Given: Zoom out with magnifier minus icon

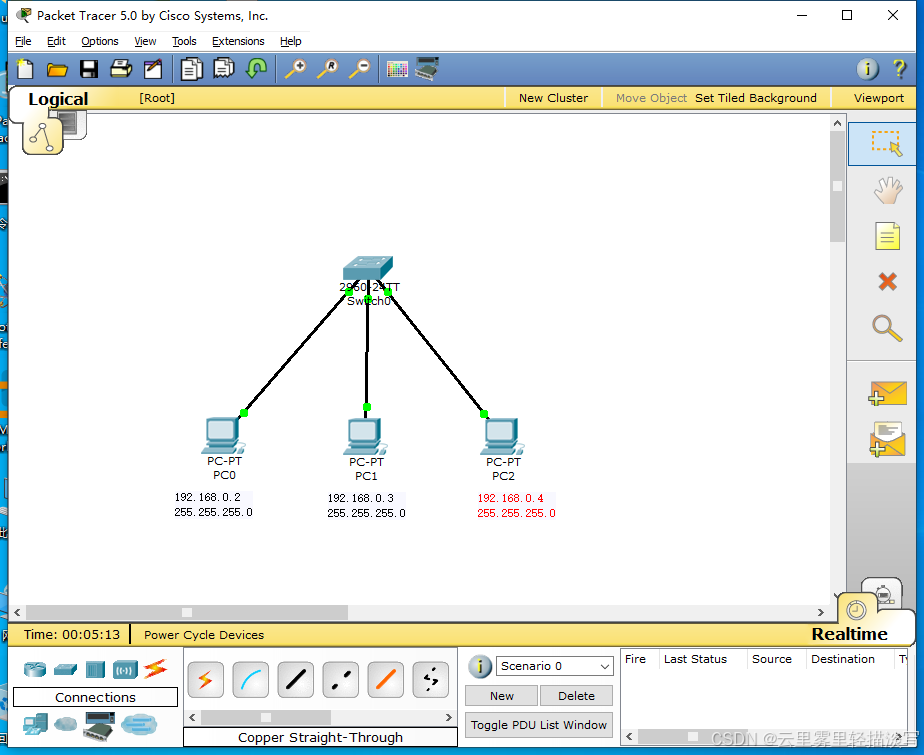Looking at the screenshot, I should point(359,68).
